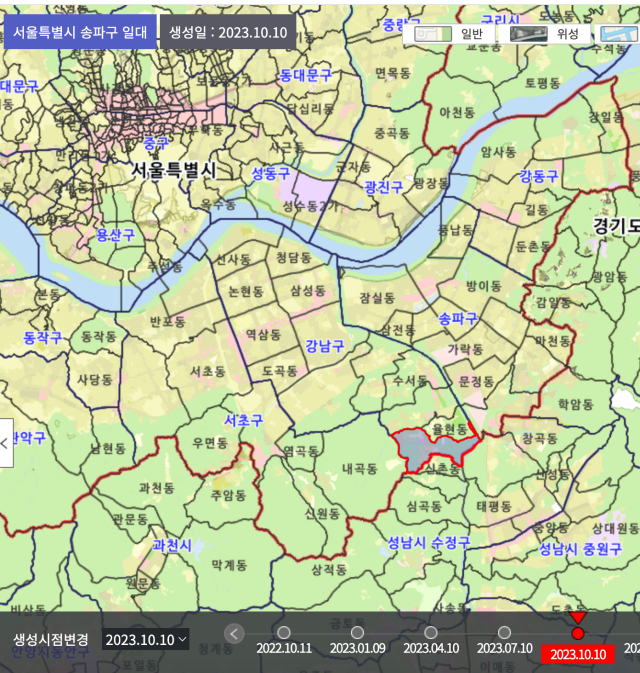Click the 광진구 district label

click(x=384, y=187)
